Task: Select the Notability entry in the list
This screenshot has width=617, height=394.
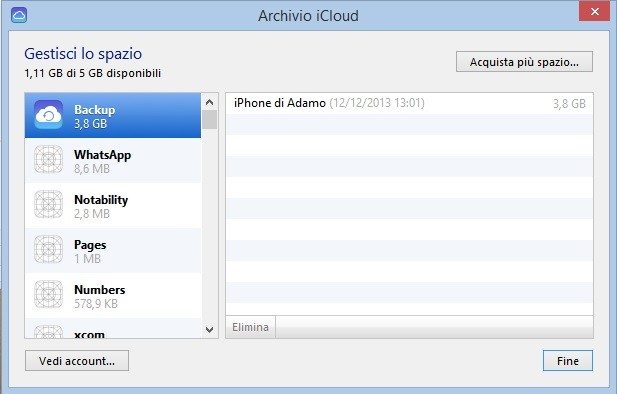Action: click(x=113, y=205)
